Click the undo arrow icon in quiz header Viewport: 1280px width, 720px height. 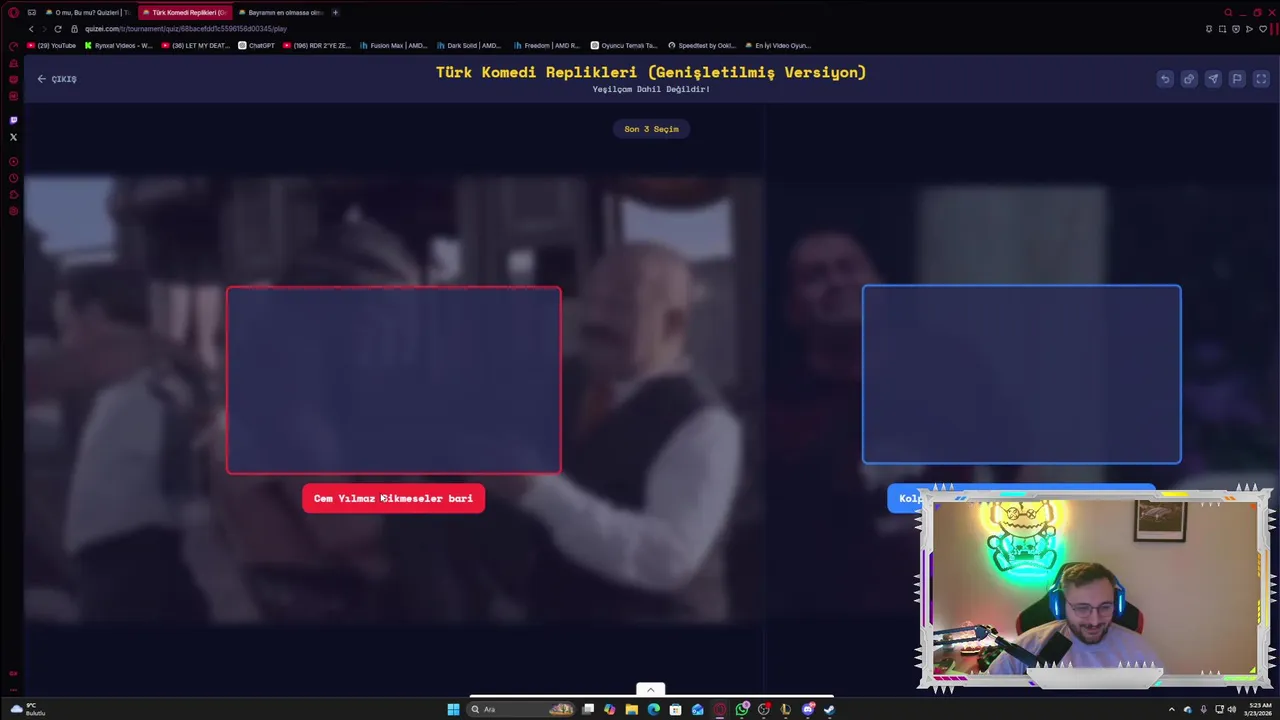[1165, 79]
